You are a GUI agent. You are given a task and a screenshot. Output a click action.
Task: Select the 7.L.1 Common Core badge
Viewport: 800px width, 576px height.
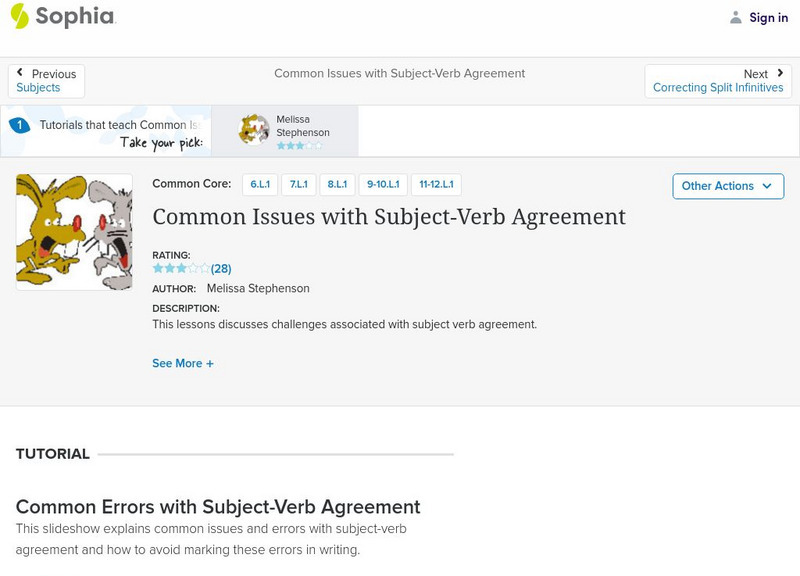point(296,184)
